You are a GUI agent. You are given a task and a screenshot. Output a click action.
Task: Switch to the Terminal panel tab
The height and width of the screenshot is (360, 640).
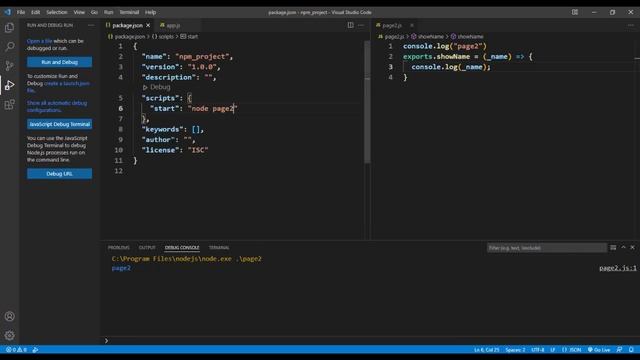pyautogui.click(x=219, y=248)
